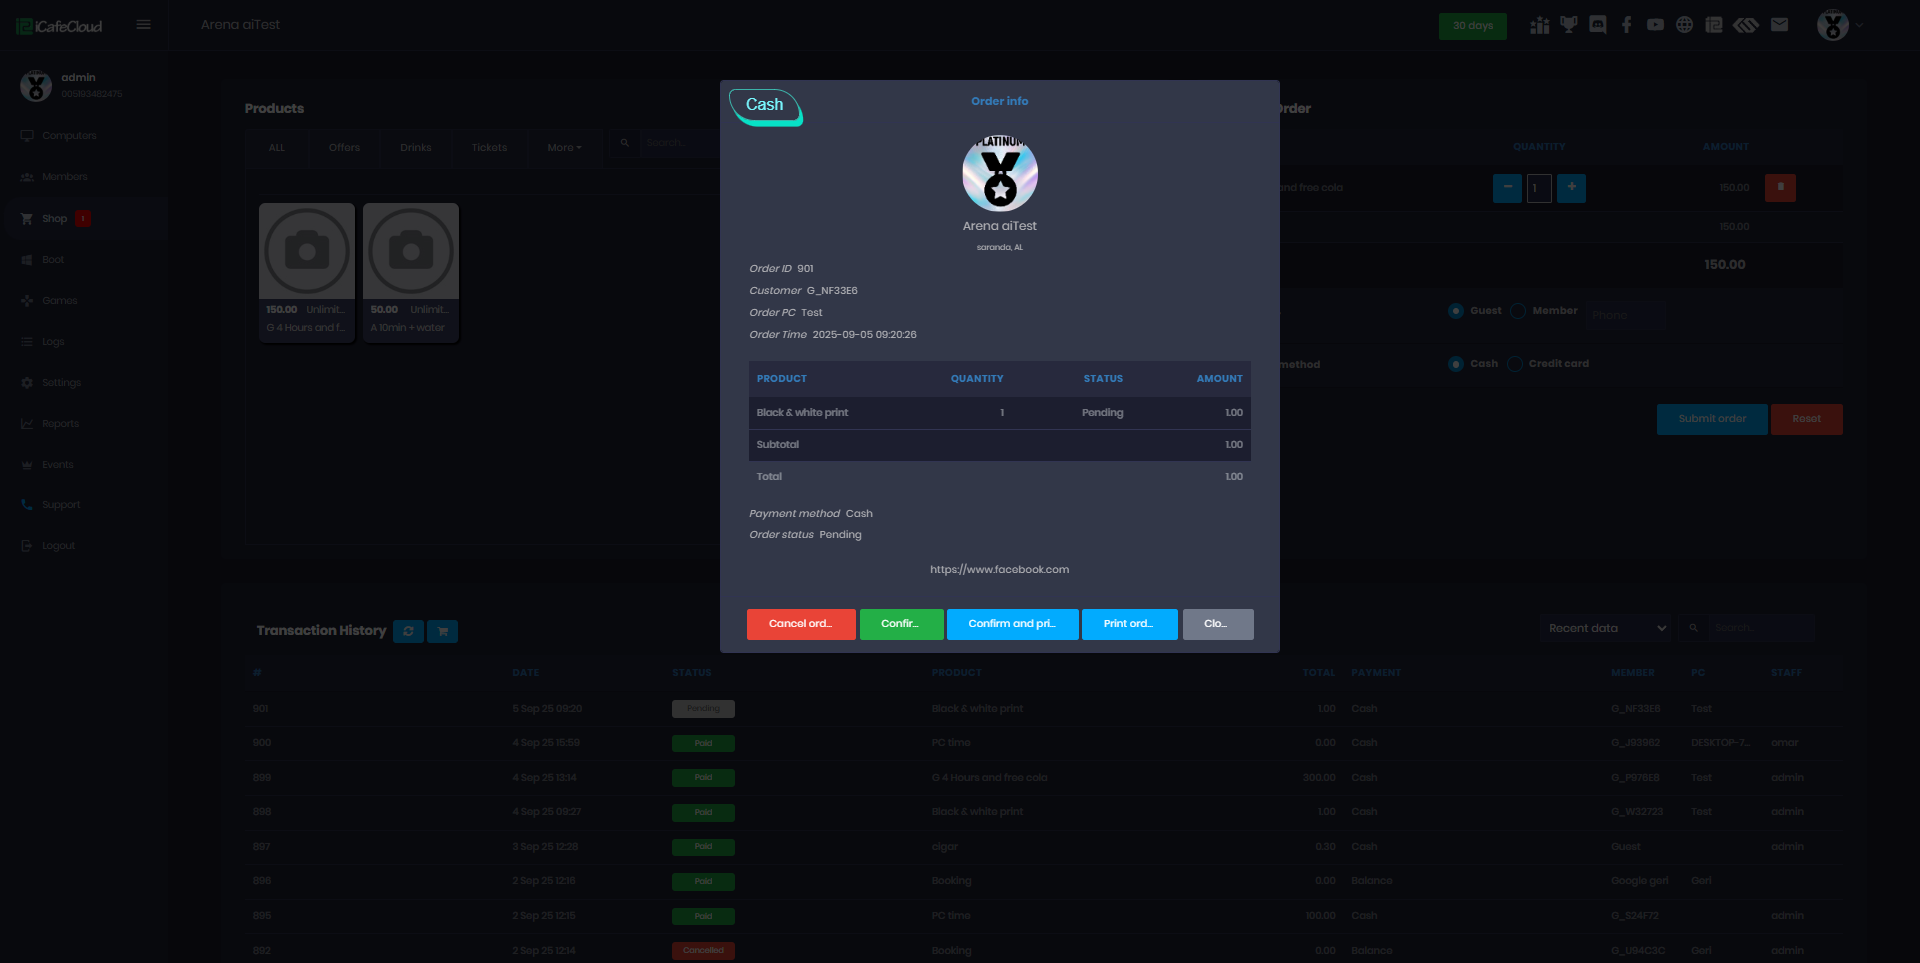Click the transaction search magnifier icon
The width and height of the screenshot is (1920, 963).
[1693, 628]
